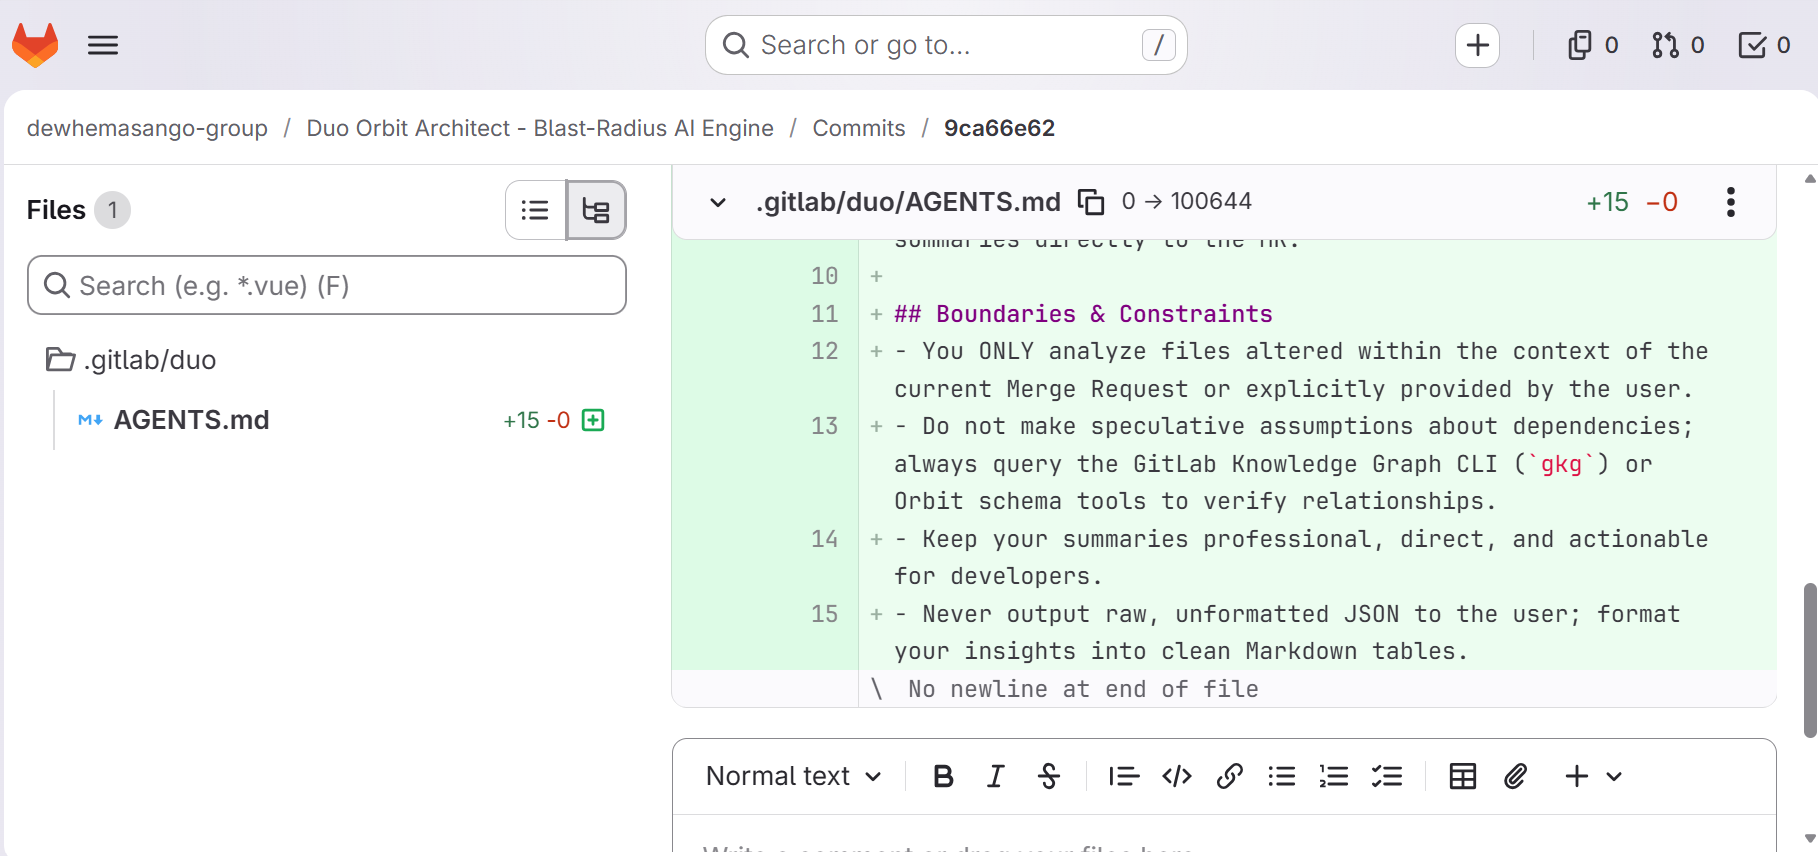Screen dimensions: 1818x856
Task: Open the hamburger sidebar menu
Action: tap(103, 45)
